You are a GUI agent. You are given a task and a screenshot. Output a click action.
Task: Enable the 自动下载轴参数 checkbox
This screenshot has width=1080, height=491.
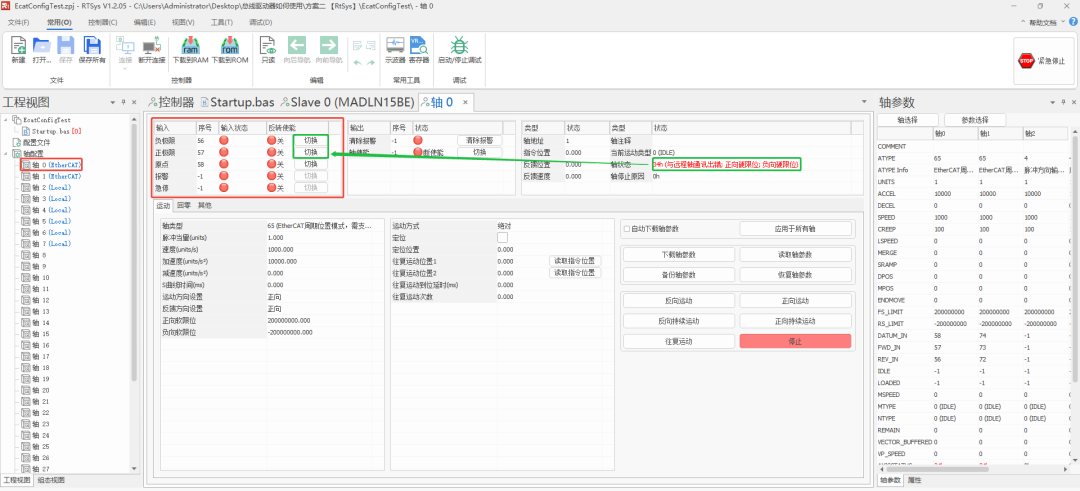(x=627, y=229)
